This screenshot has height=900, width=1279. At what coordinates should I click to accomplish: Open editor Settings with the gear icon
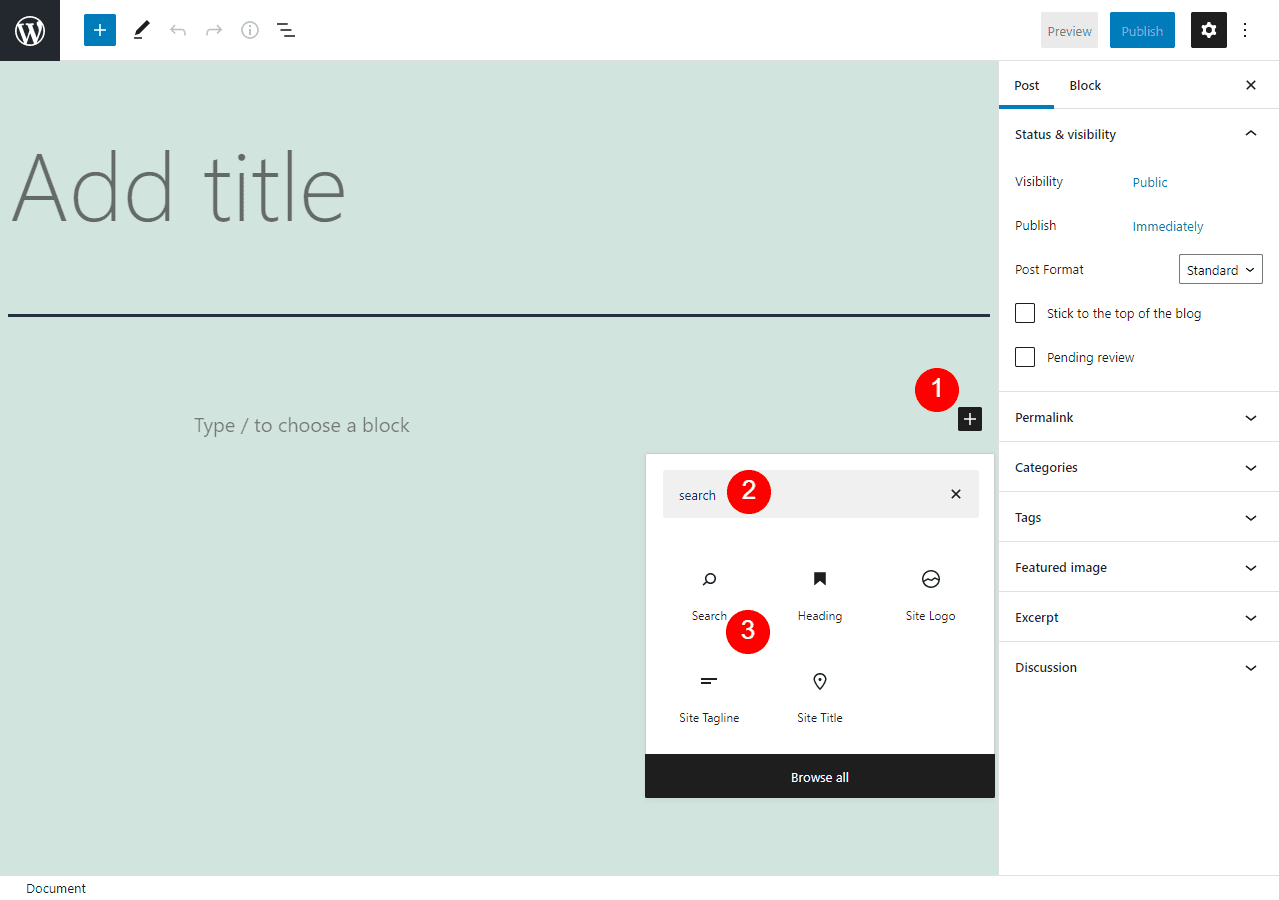point(1208,30)
